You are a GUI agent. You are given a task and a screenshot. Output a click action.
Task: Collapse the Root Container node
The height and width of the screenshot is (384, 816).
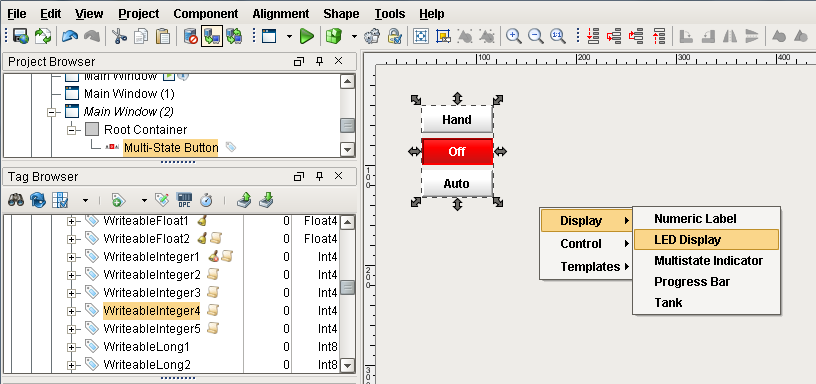(71, 130)
